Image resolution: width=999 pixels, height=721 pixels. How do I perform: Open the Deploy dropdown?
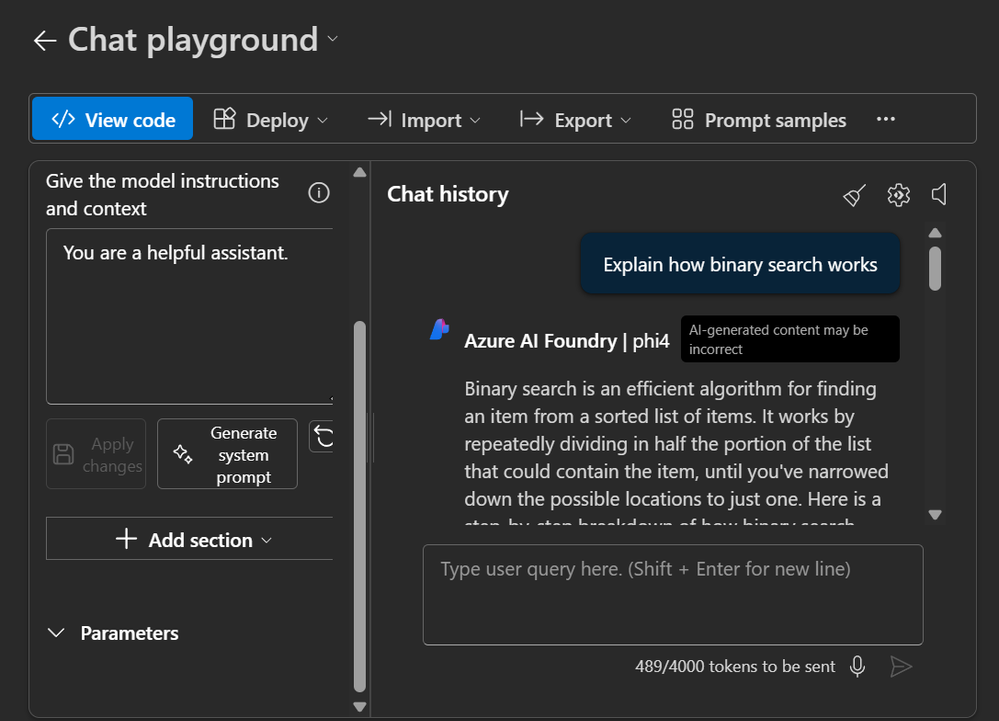pos(271,120)
